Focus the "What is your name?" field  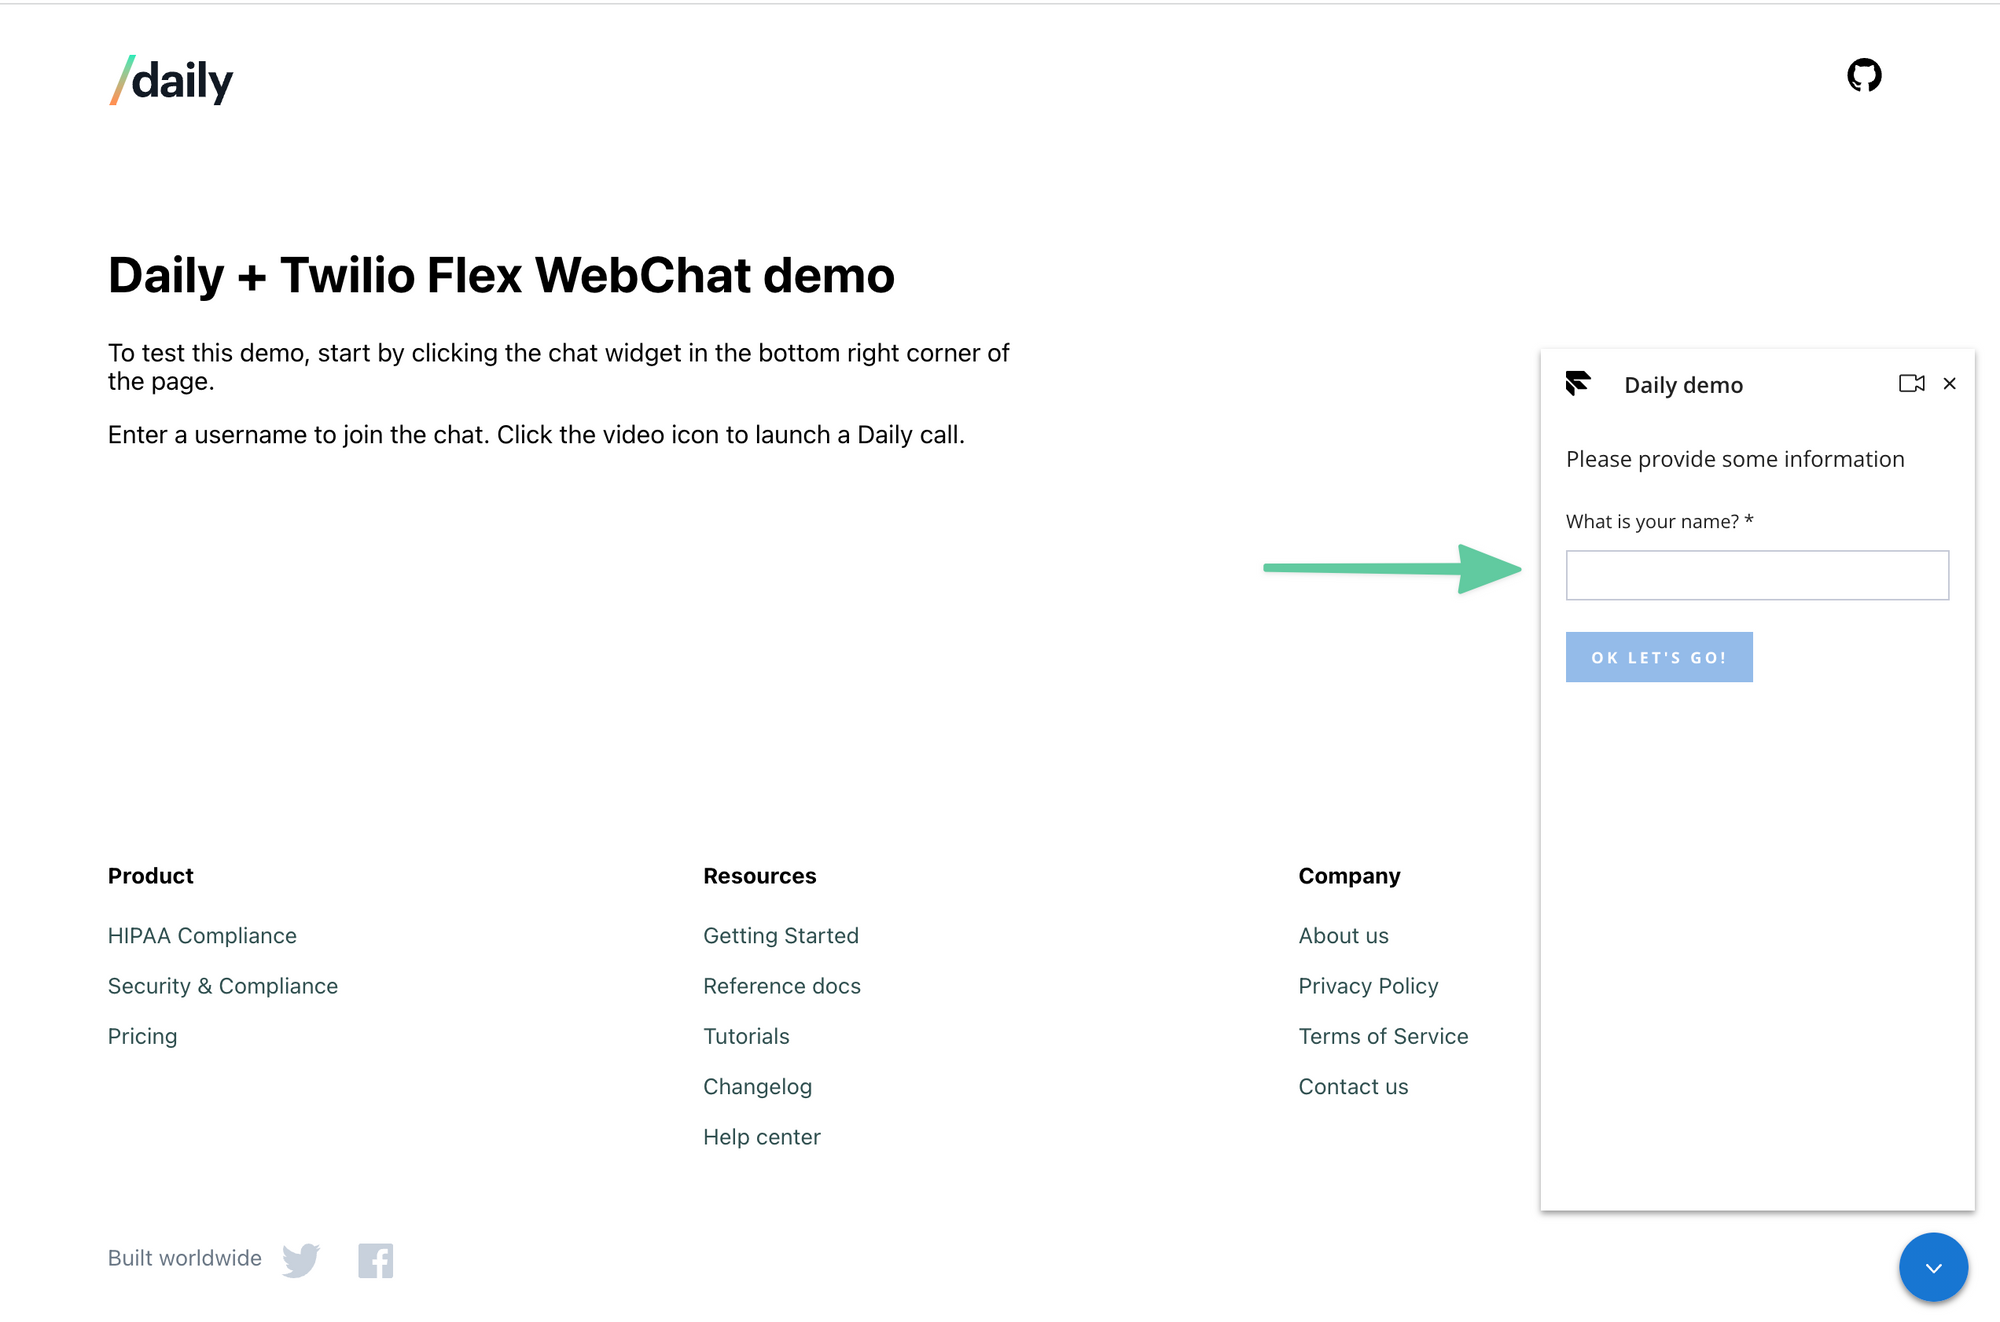pos(1757,575)
